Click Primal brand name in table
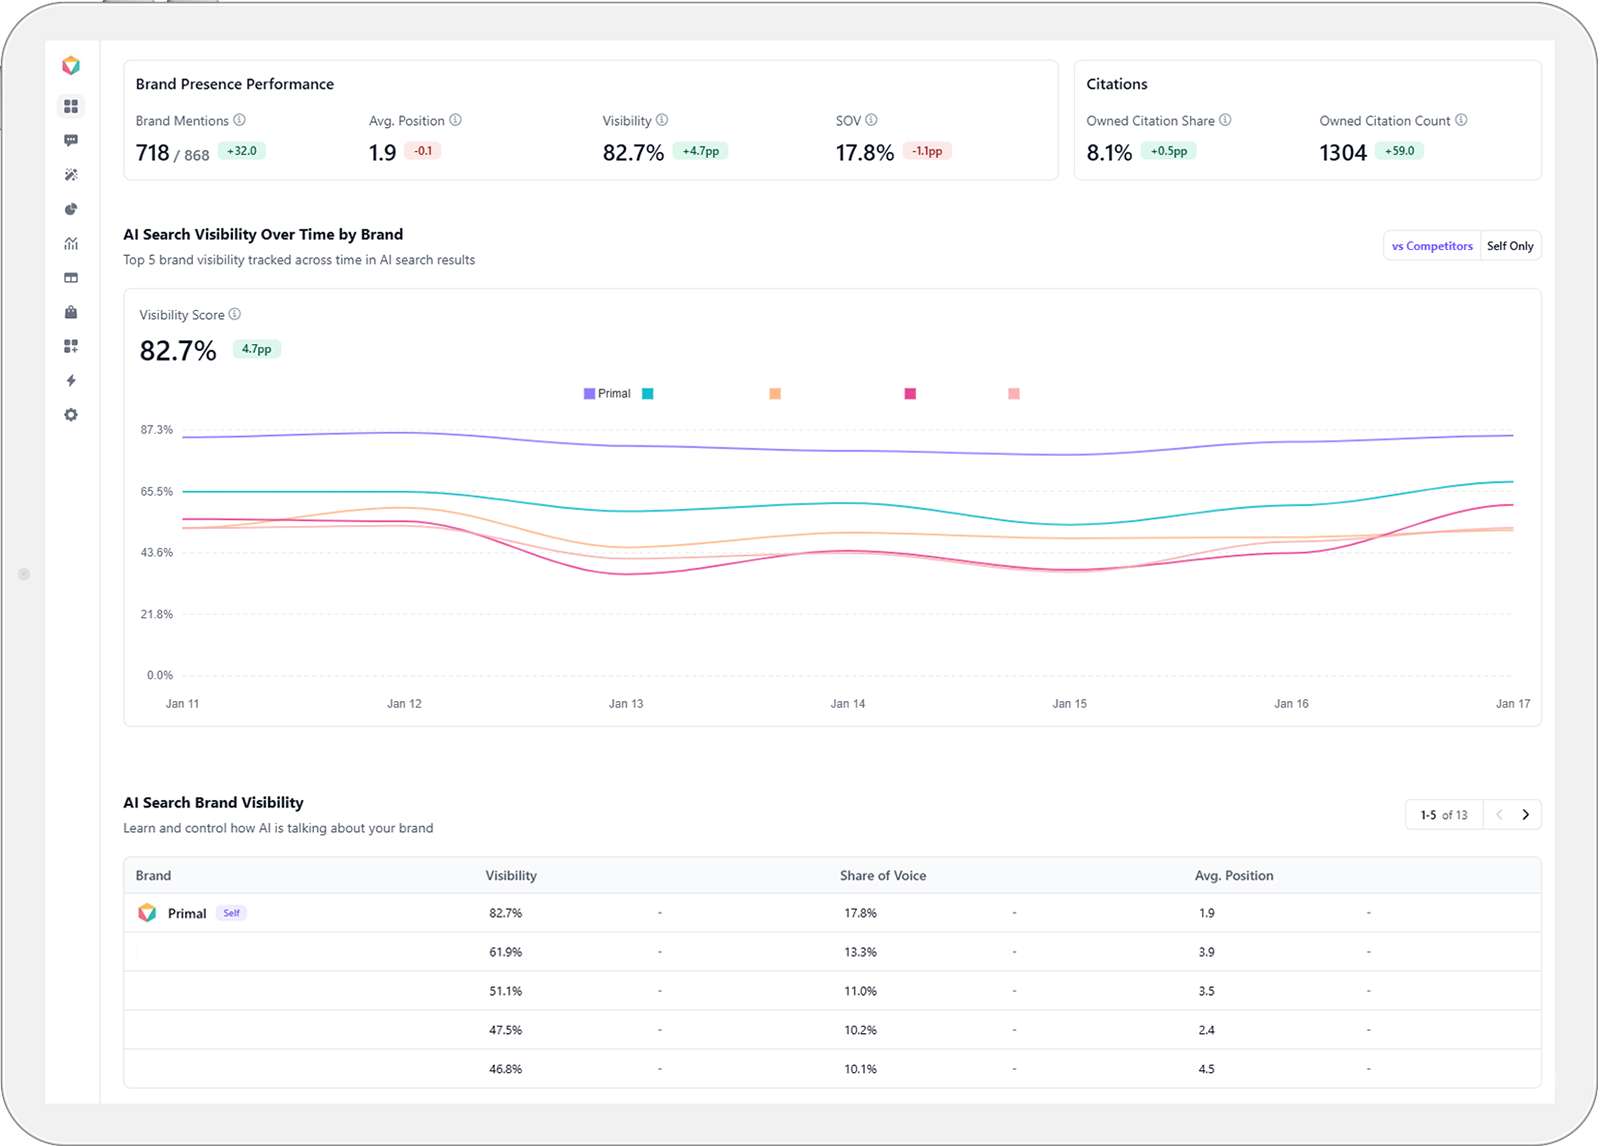The height and width of the screenshot is (1146, 1600). 187,914
